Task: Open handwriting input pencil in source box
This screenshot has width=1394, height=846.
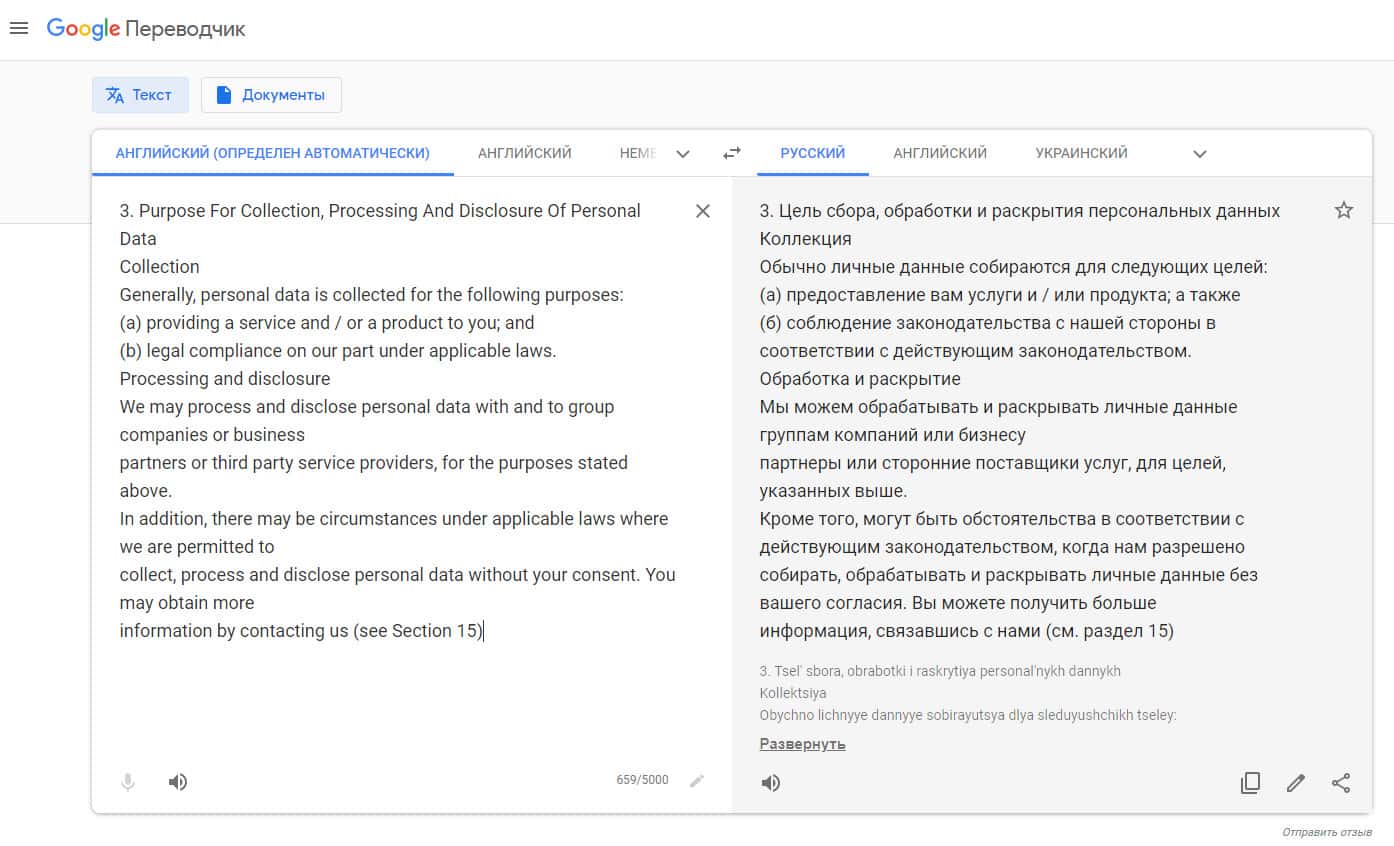Action: 697,781
